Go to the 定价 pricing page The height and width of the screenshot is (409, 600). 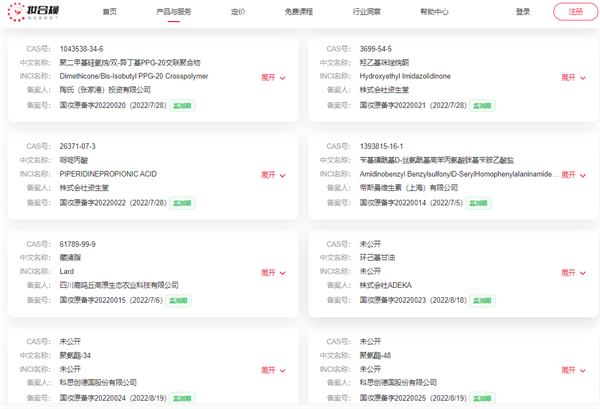click(238, 12)
